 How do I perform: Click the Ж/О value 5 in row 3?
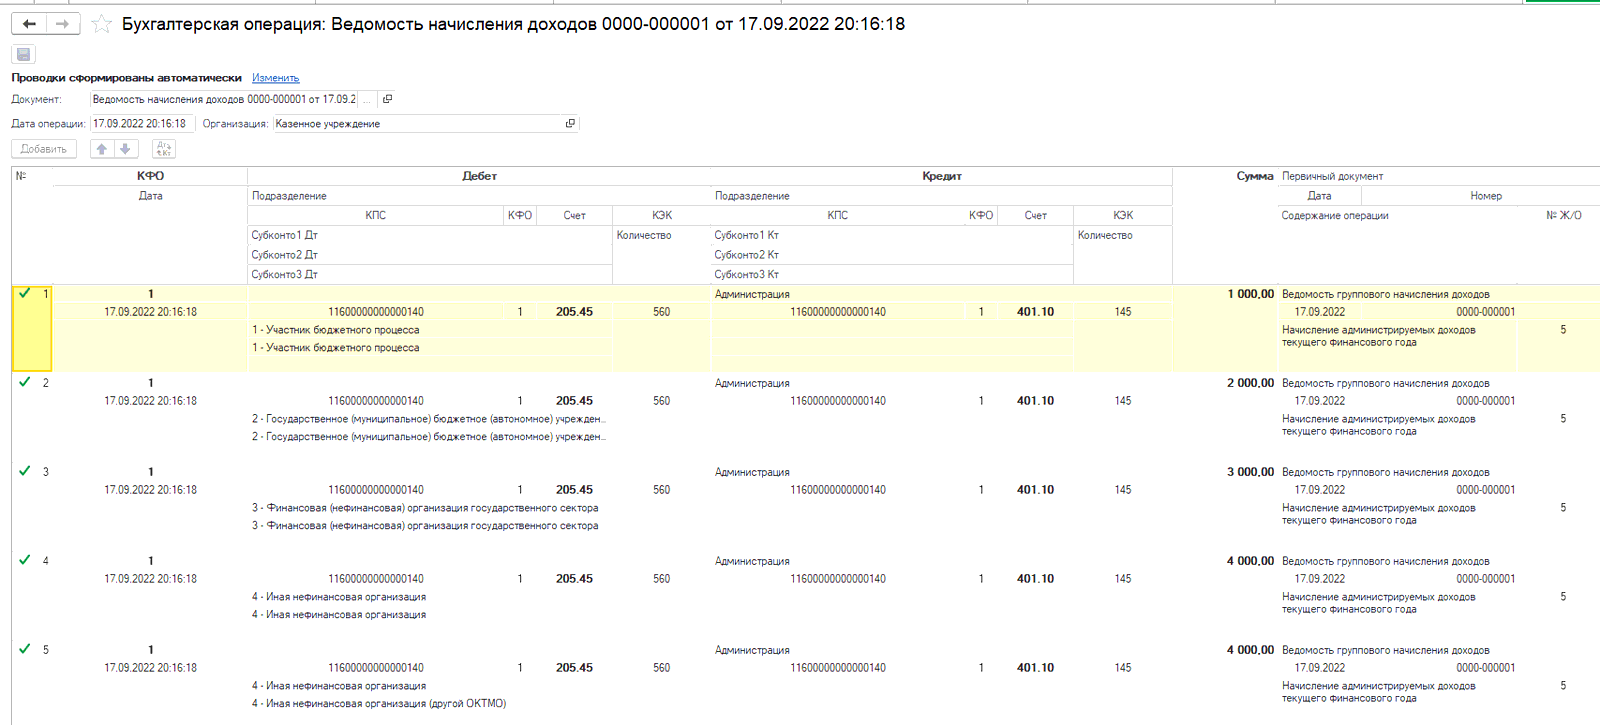[x=1563, y=508]
